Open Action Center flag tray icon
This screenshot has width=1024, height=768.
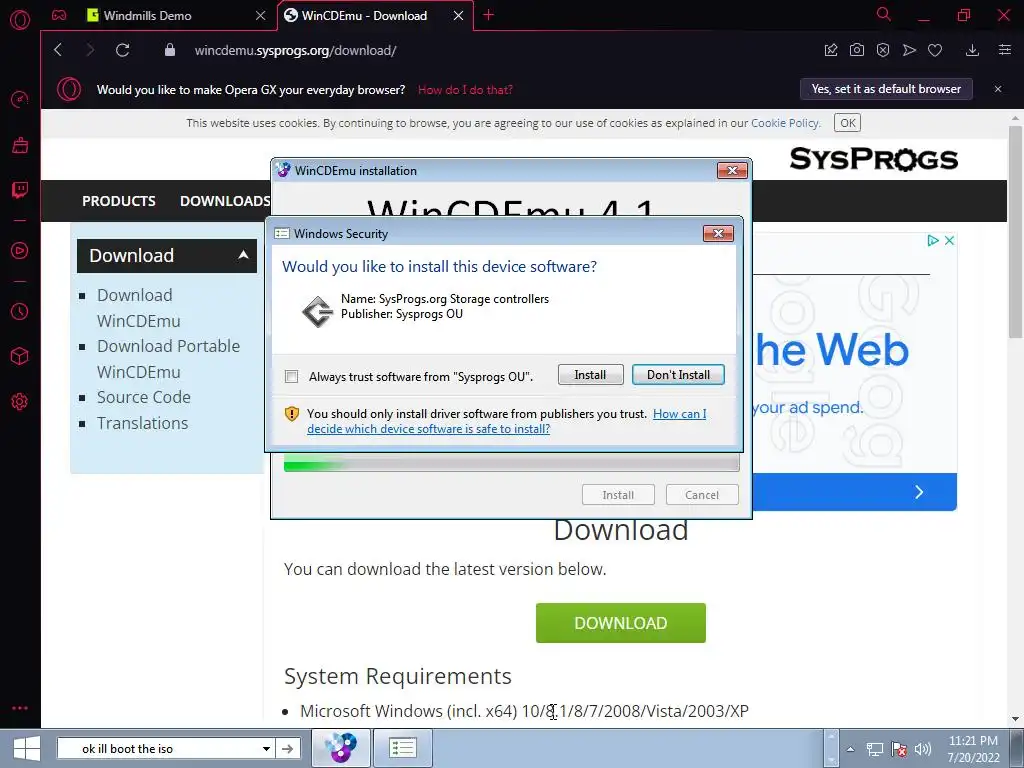(x=899, y=749)
